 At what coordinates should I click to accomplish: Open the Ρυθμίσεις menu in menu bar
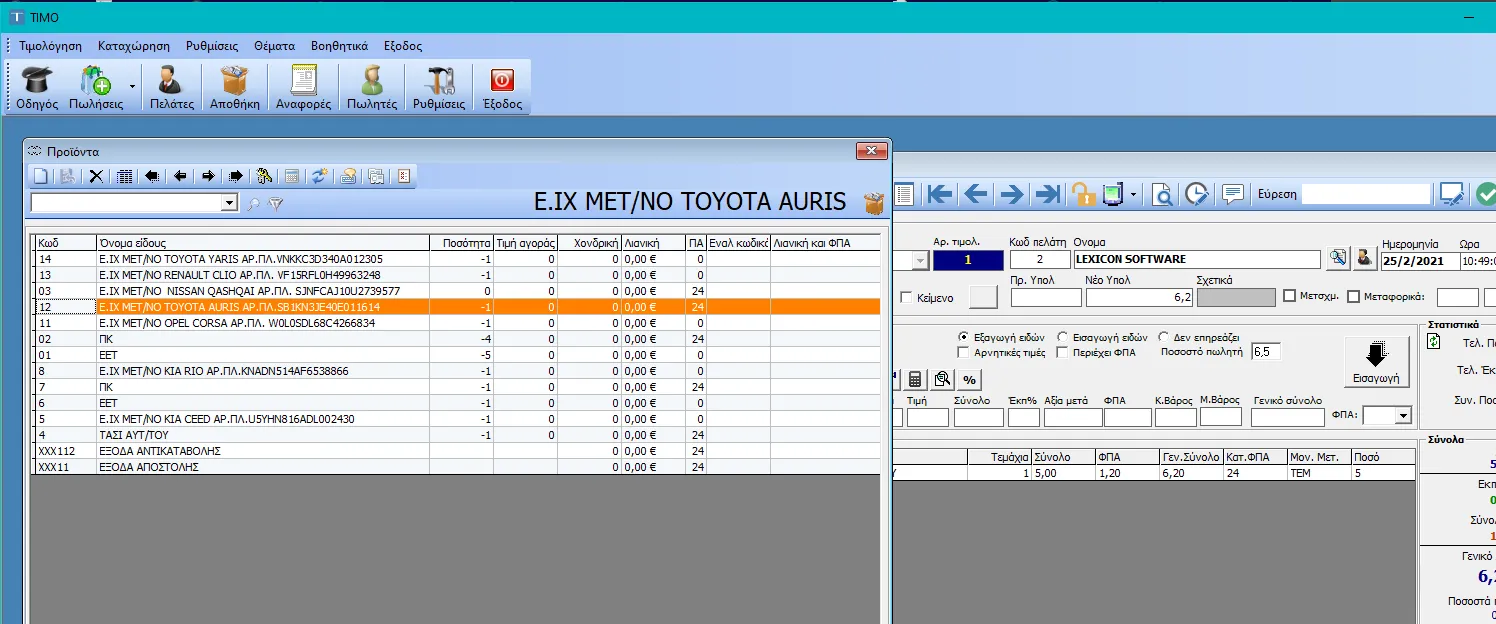click(210, 46)
